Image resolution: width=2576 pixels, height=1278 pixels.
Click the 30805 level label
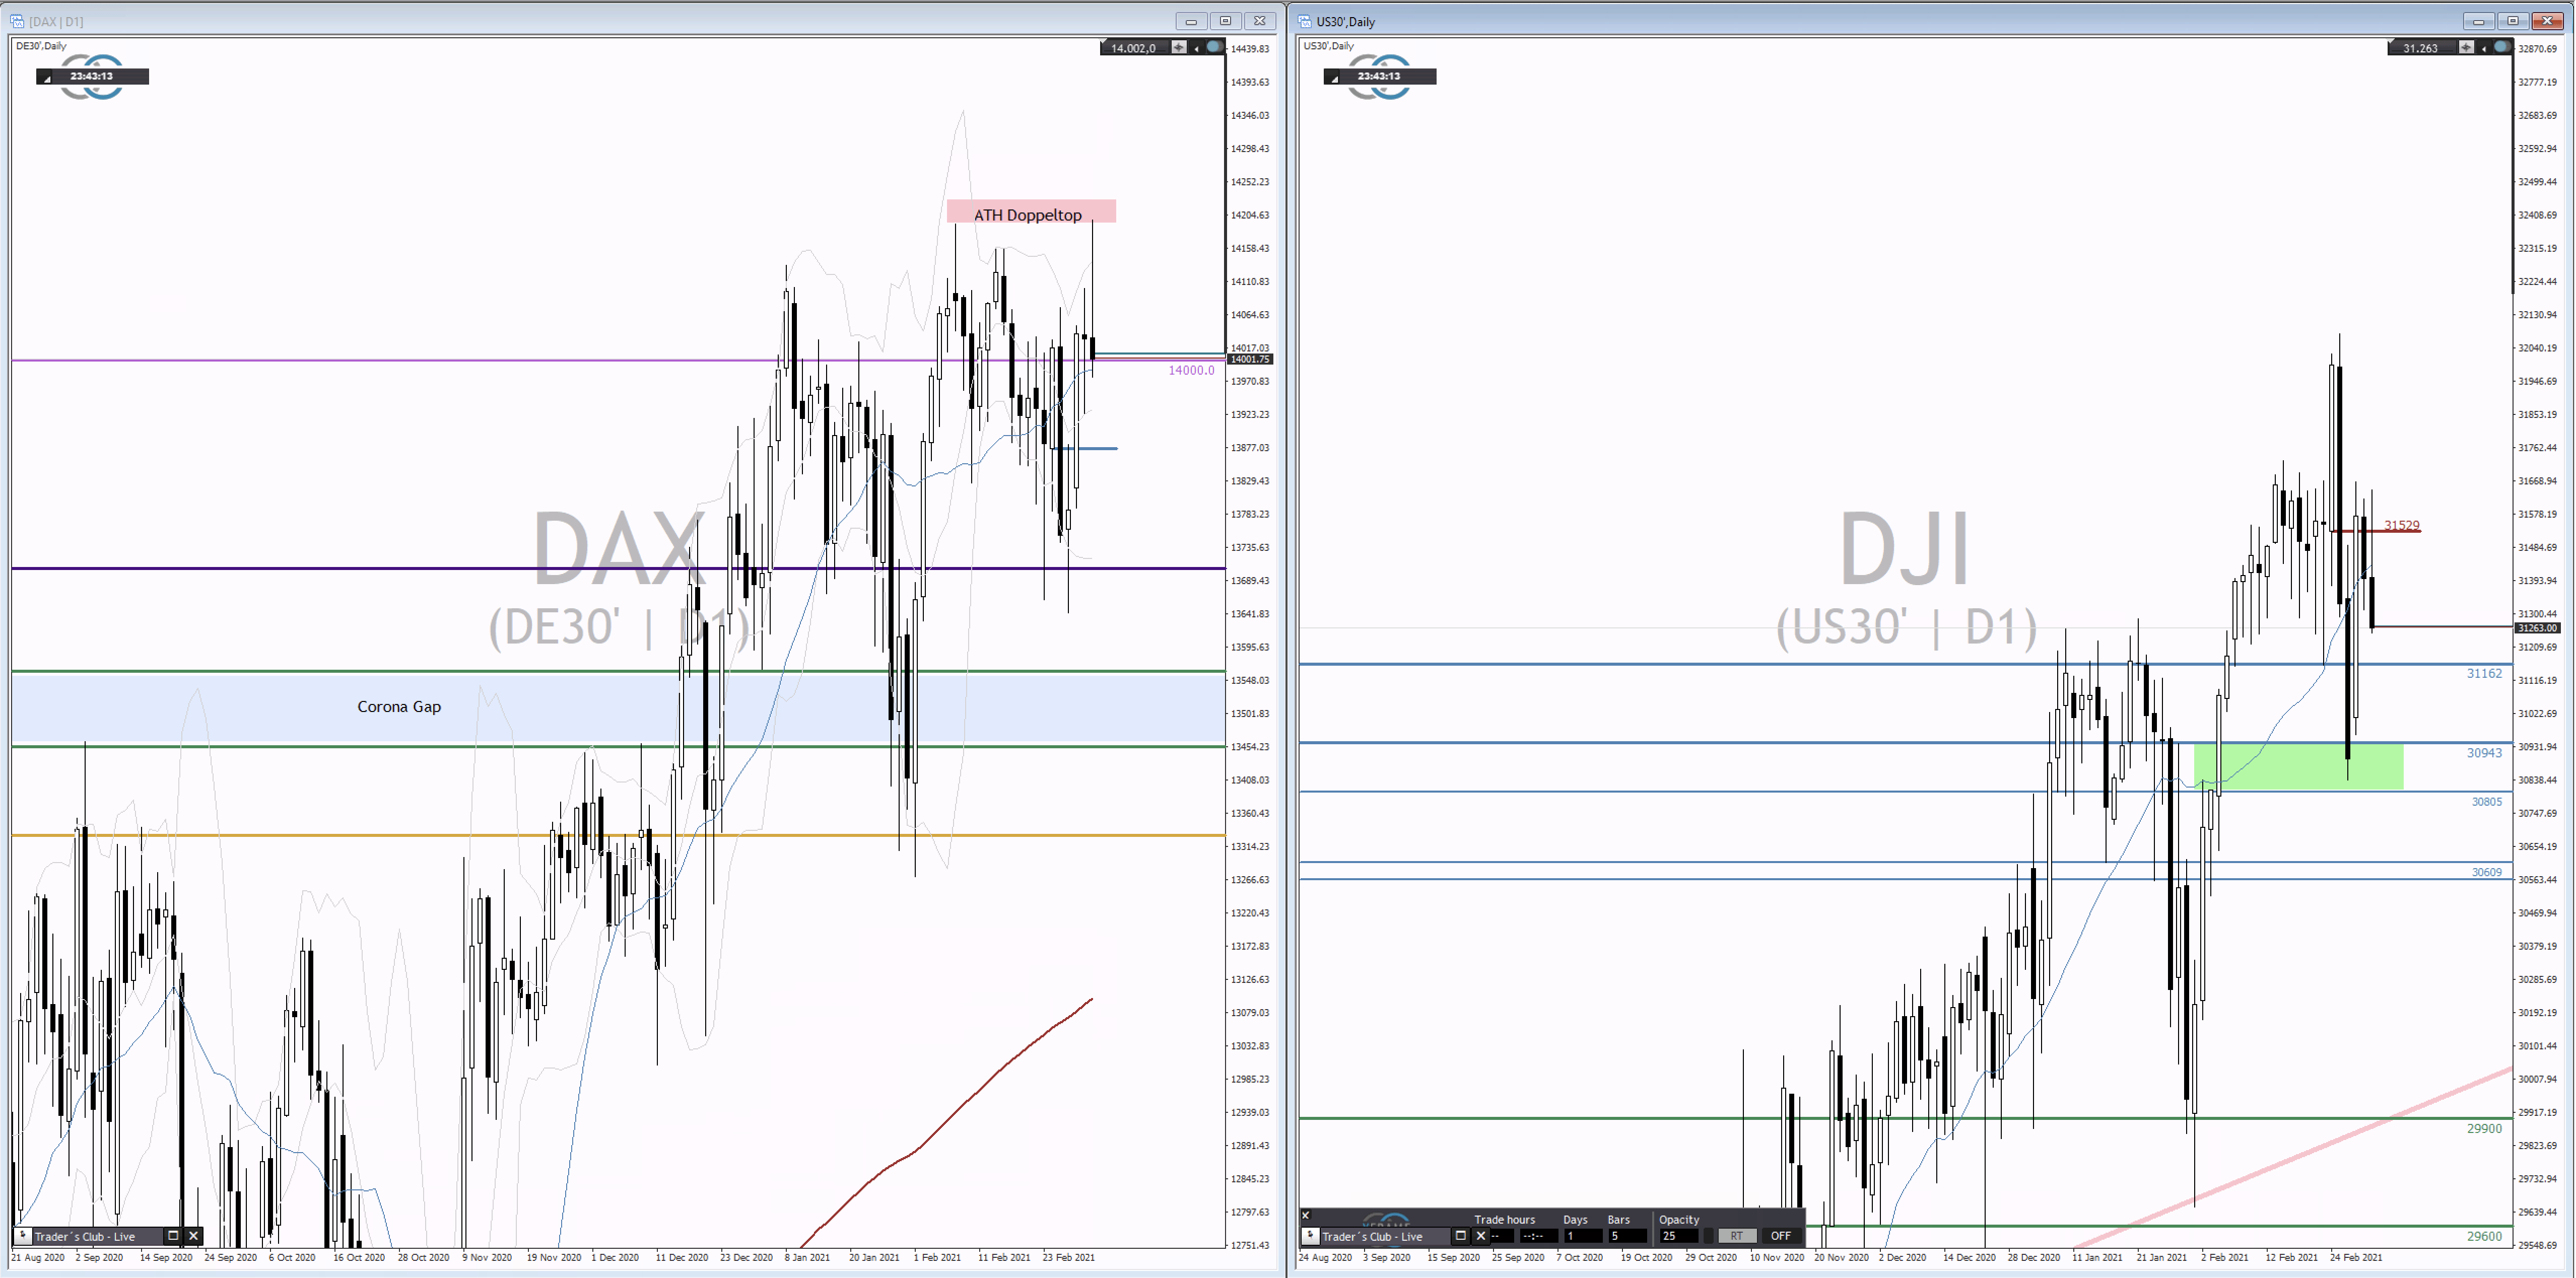2487,801
